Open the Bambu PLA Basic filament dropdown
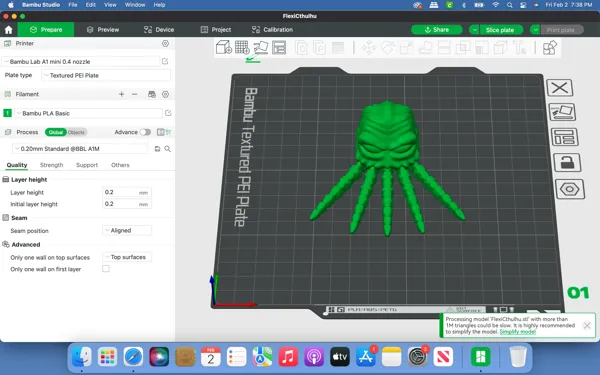The image size is (600, 375). 88,113
